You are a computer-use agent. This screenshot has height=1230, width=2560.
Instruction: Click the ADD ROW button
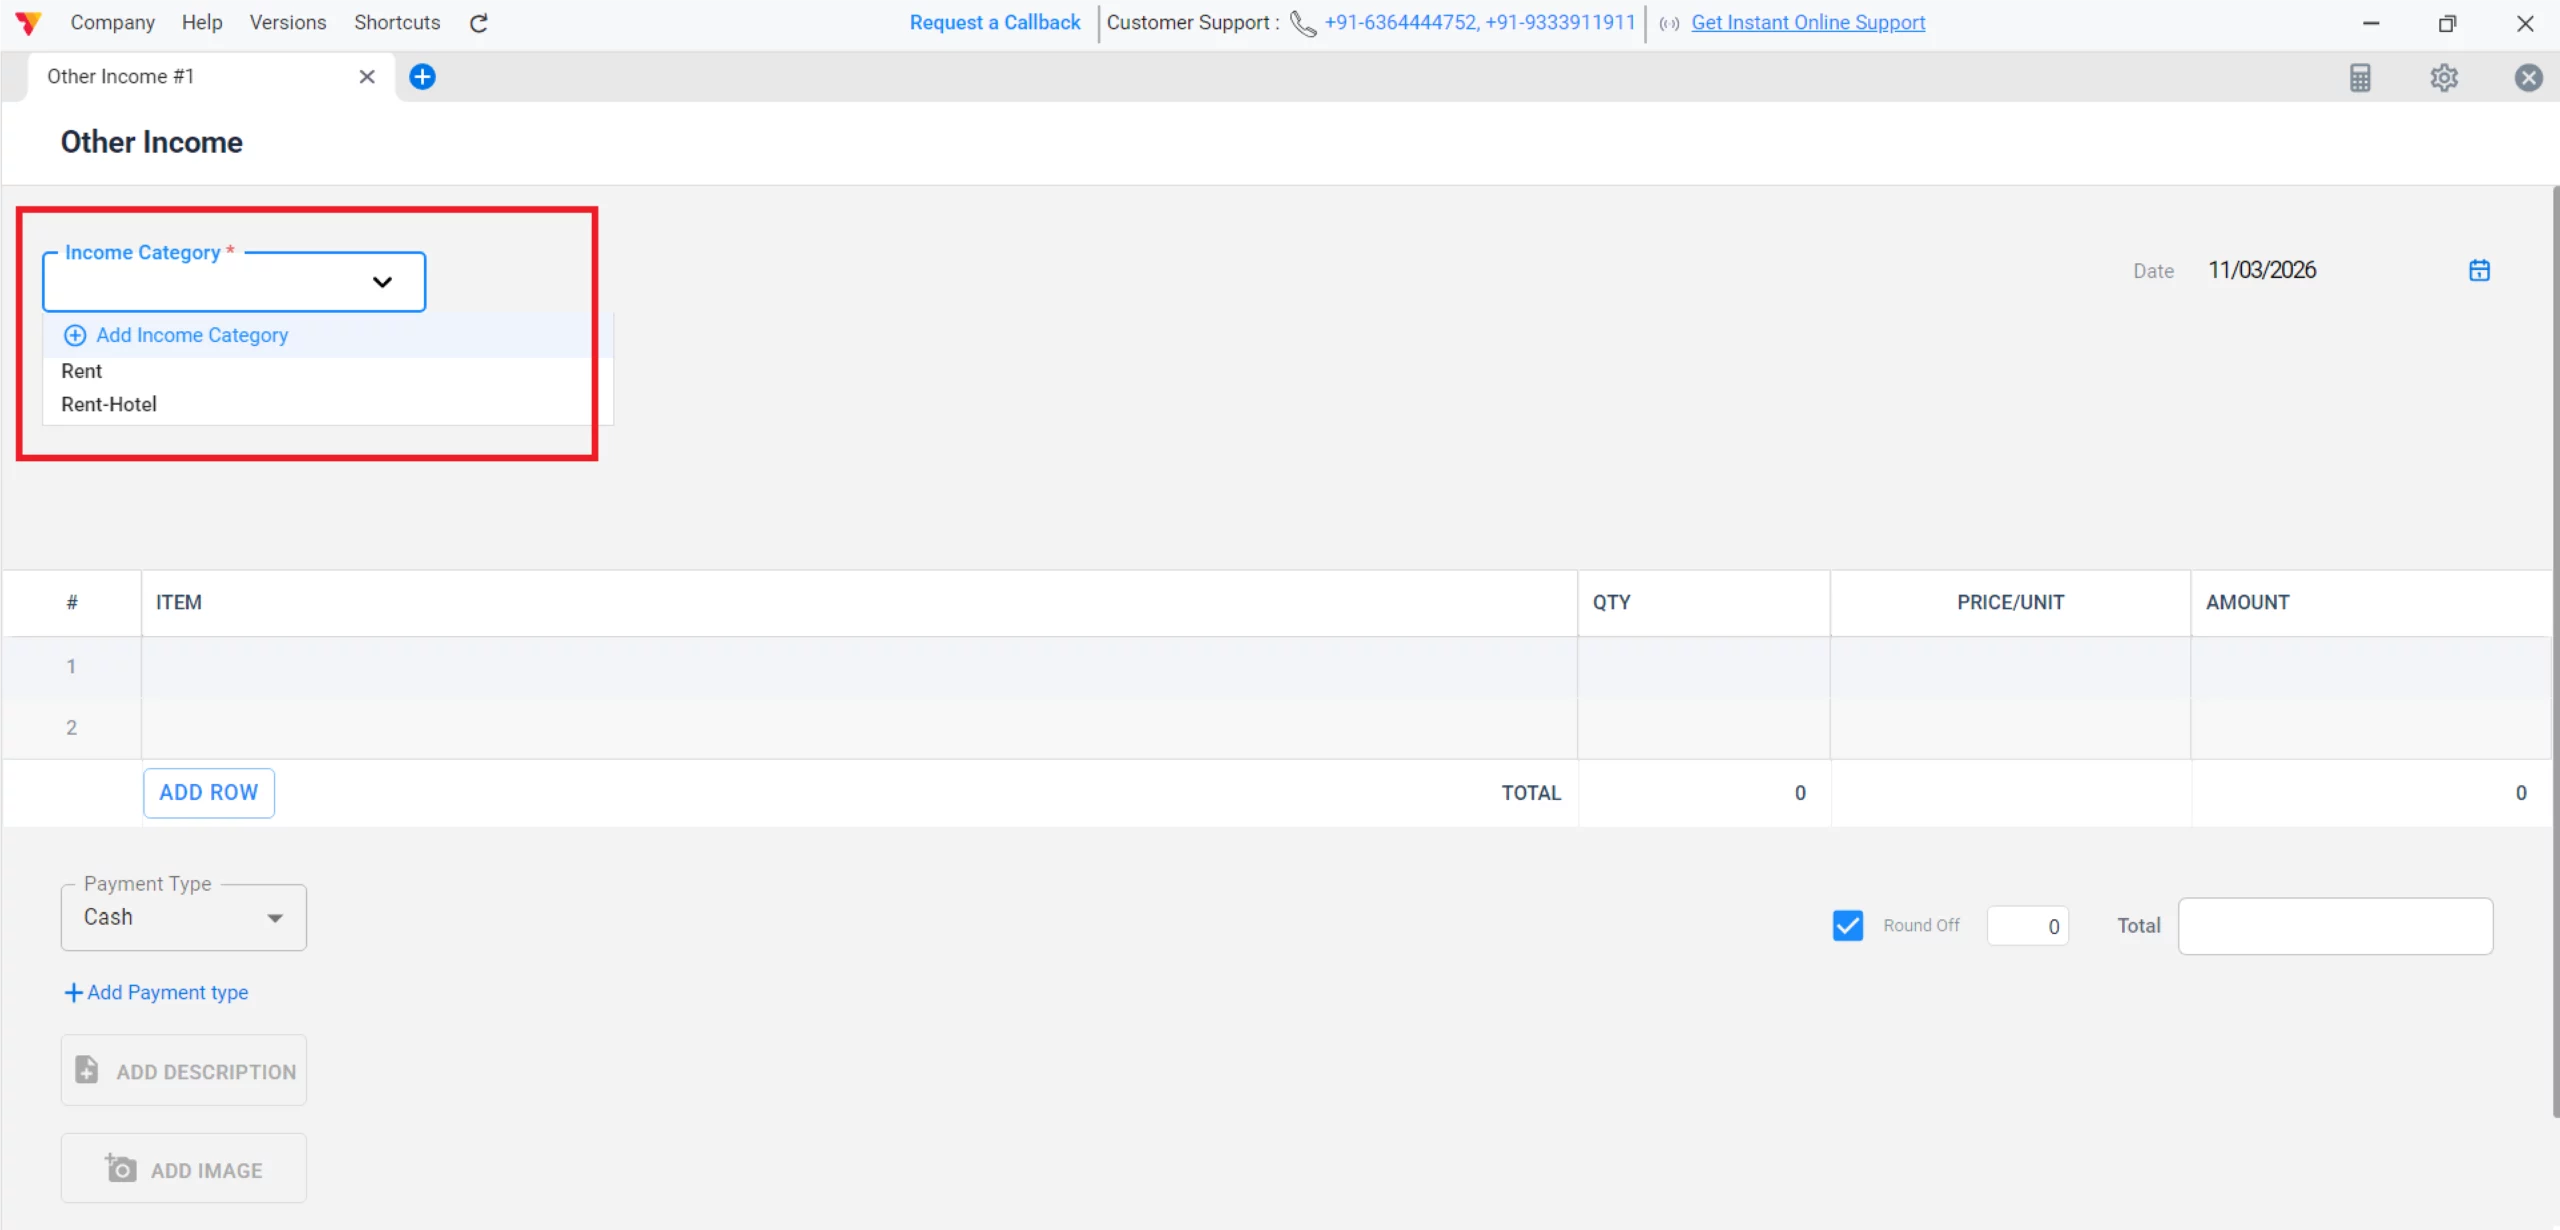(208, 792)
